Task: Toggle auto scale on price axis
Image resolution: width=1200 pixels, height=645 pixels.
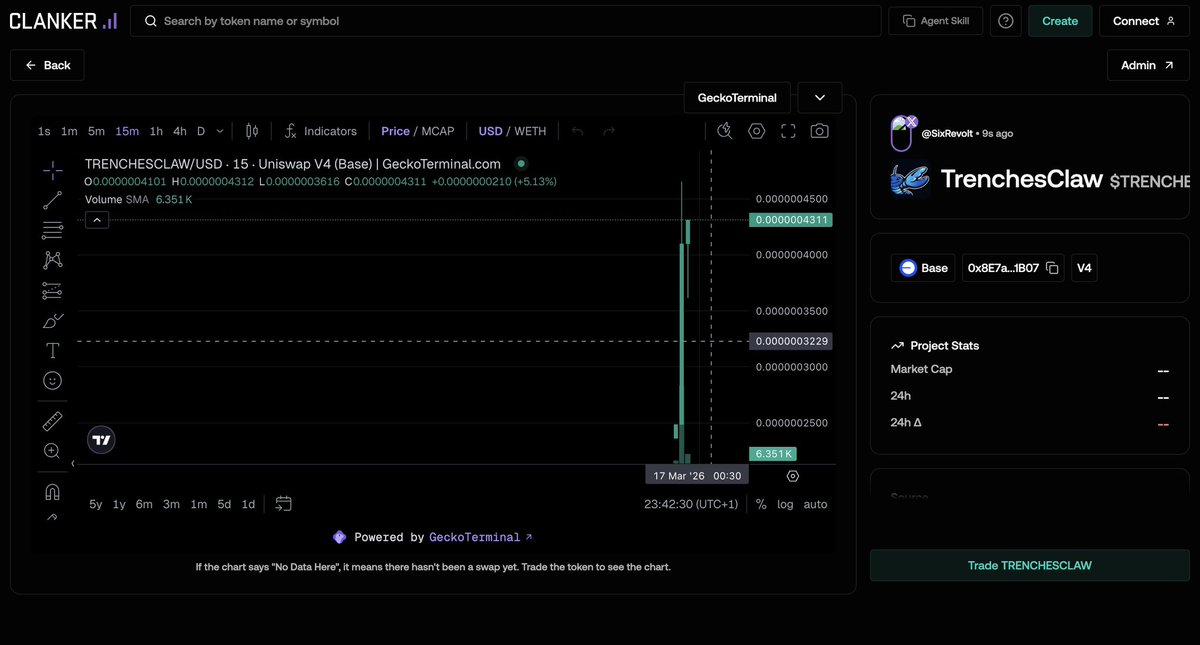Action: 815,504
